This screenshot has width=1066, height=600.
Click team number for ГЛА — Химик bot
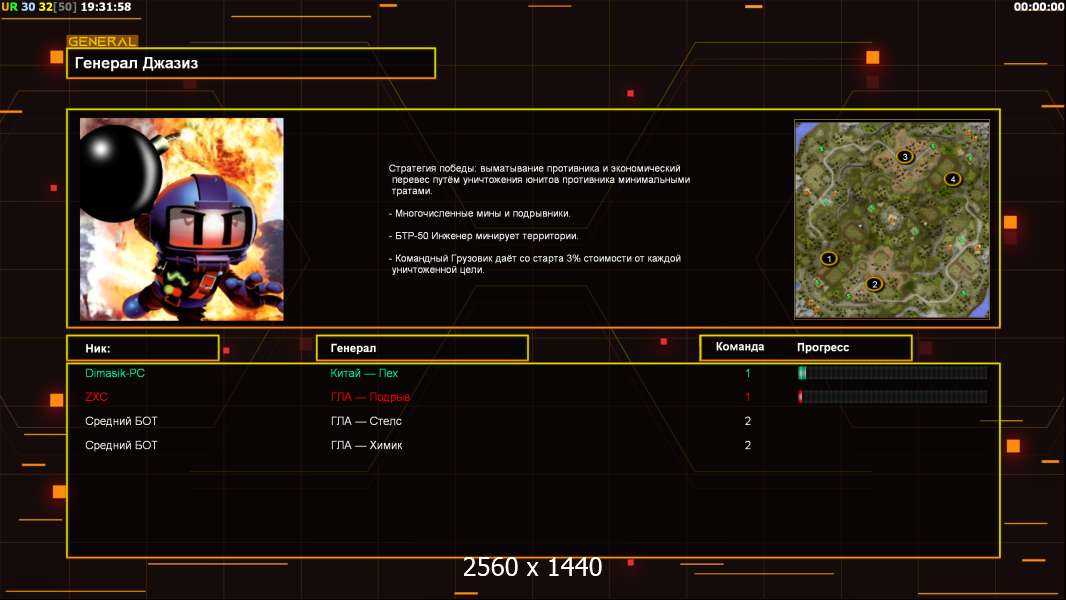point(748,445)
